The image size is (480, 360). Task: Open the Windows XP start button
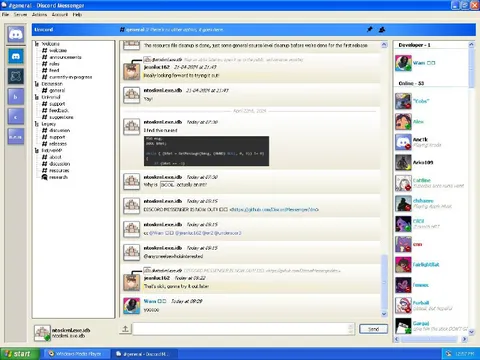pos(20,354)
